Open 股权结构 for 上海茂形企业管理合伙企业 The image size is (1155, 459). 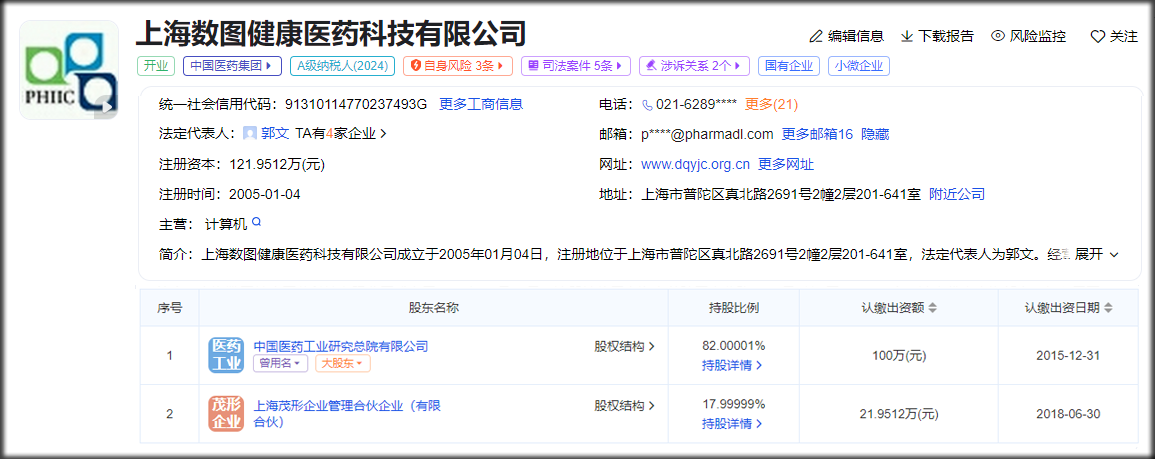[x=624, y=405]
